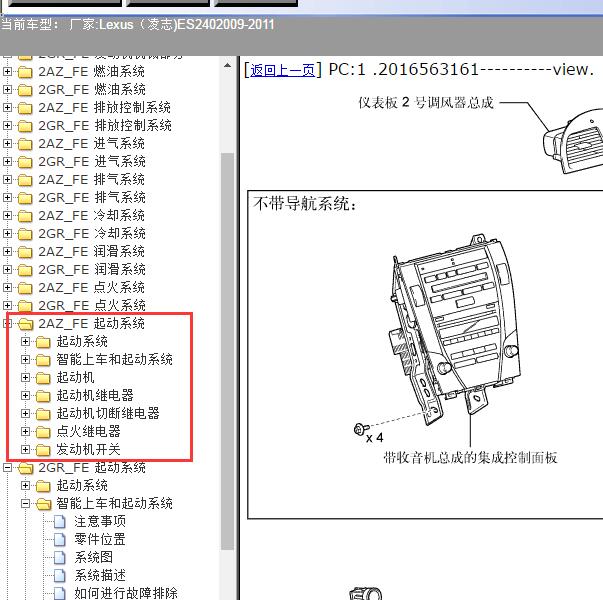Viewport: 603px width, 600px height.
Task: Click folder icon of 起动机切断继电器
Action: click(x=43, y=414)
